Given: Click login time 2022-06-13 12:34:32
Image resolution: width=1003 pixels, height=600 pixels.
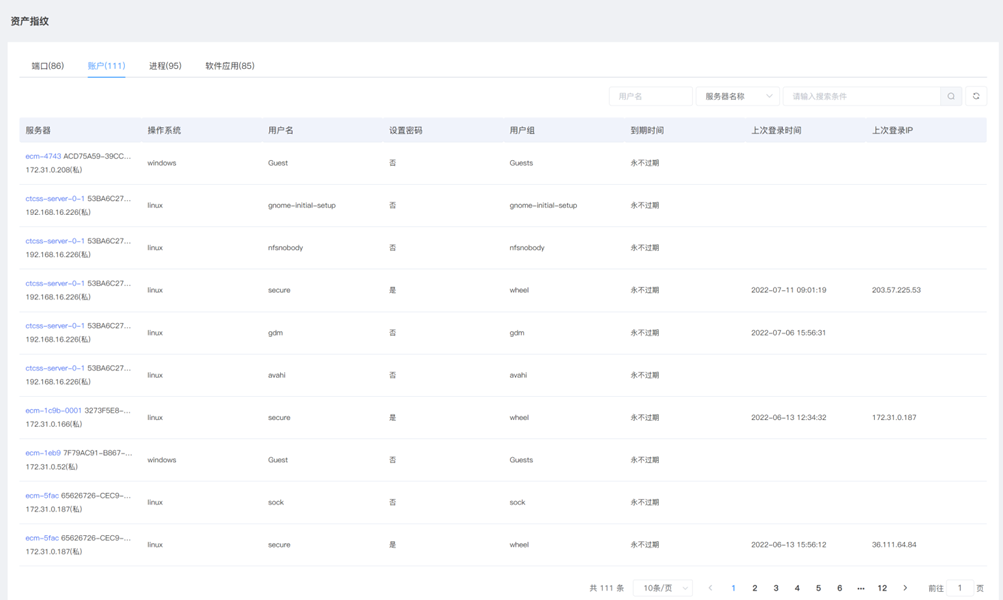Looking at the screenshot, I should click(789, 418).
